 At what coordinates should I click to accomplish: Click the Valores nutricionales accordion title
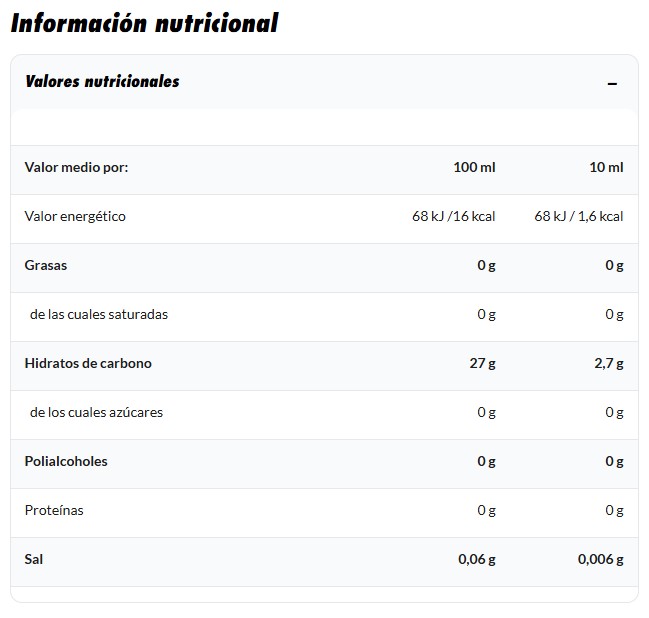(102, 82)
